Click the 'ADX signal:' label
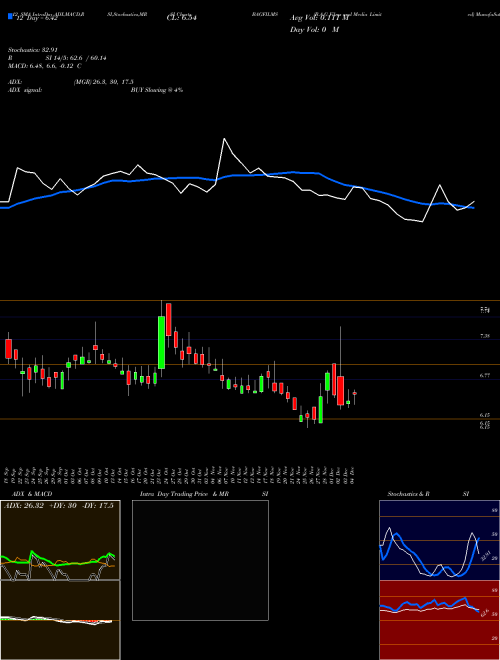This screenshot has height=660, width=500. point(25,90)
